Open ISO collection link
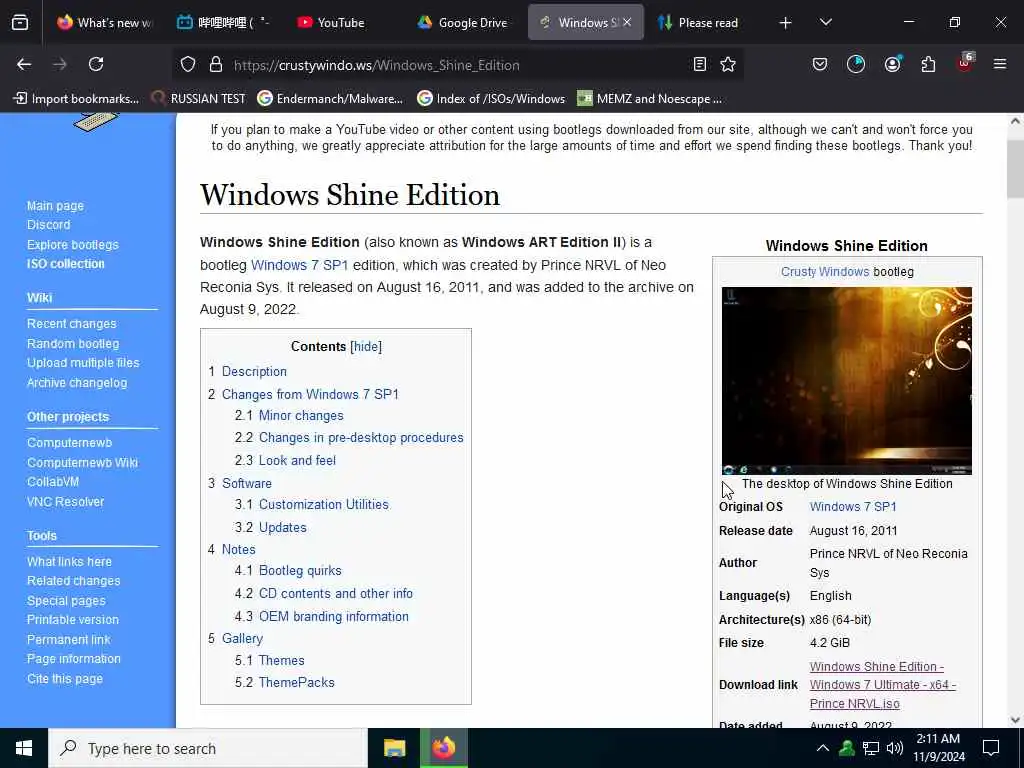Screen dimensions: 1024x768 coord(66,264)
